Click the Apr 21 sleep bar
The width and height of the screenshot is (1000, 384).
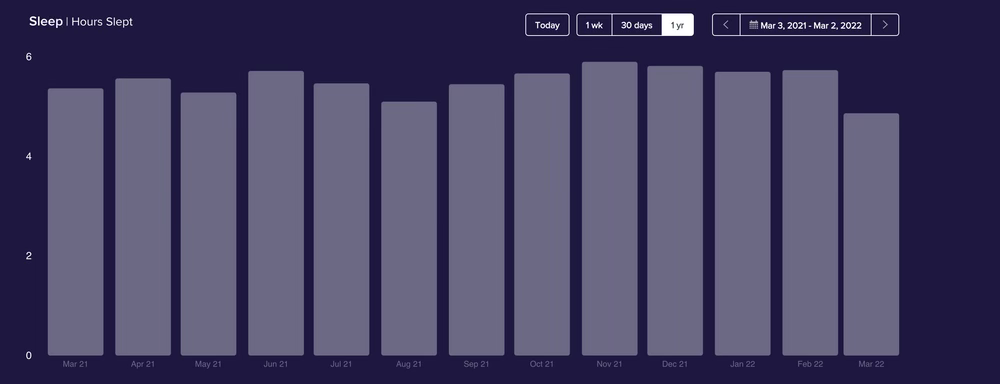143,217
